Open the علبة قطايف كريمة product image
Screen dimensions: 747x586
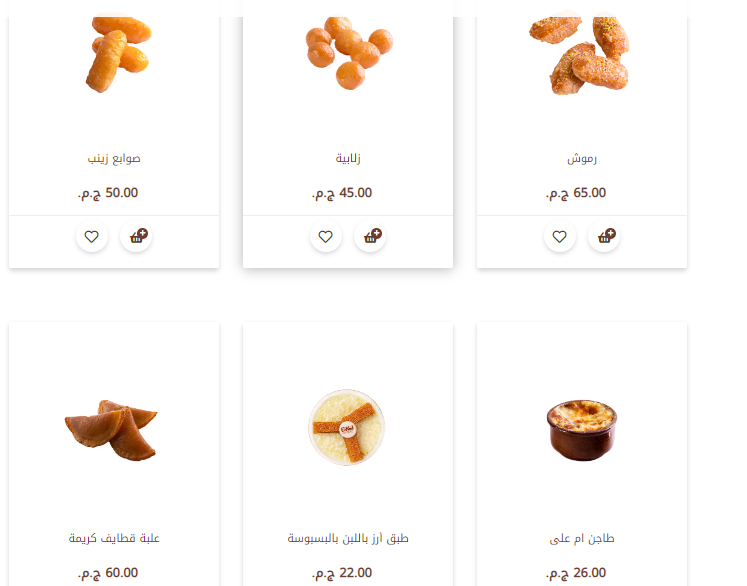(111, 430)
